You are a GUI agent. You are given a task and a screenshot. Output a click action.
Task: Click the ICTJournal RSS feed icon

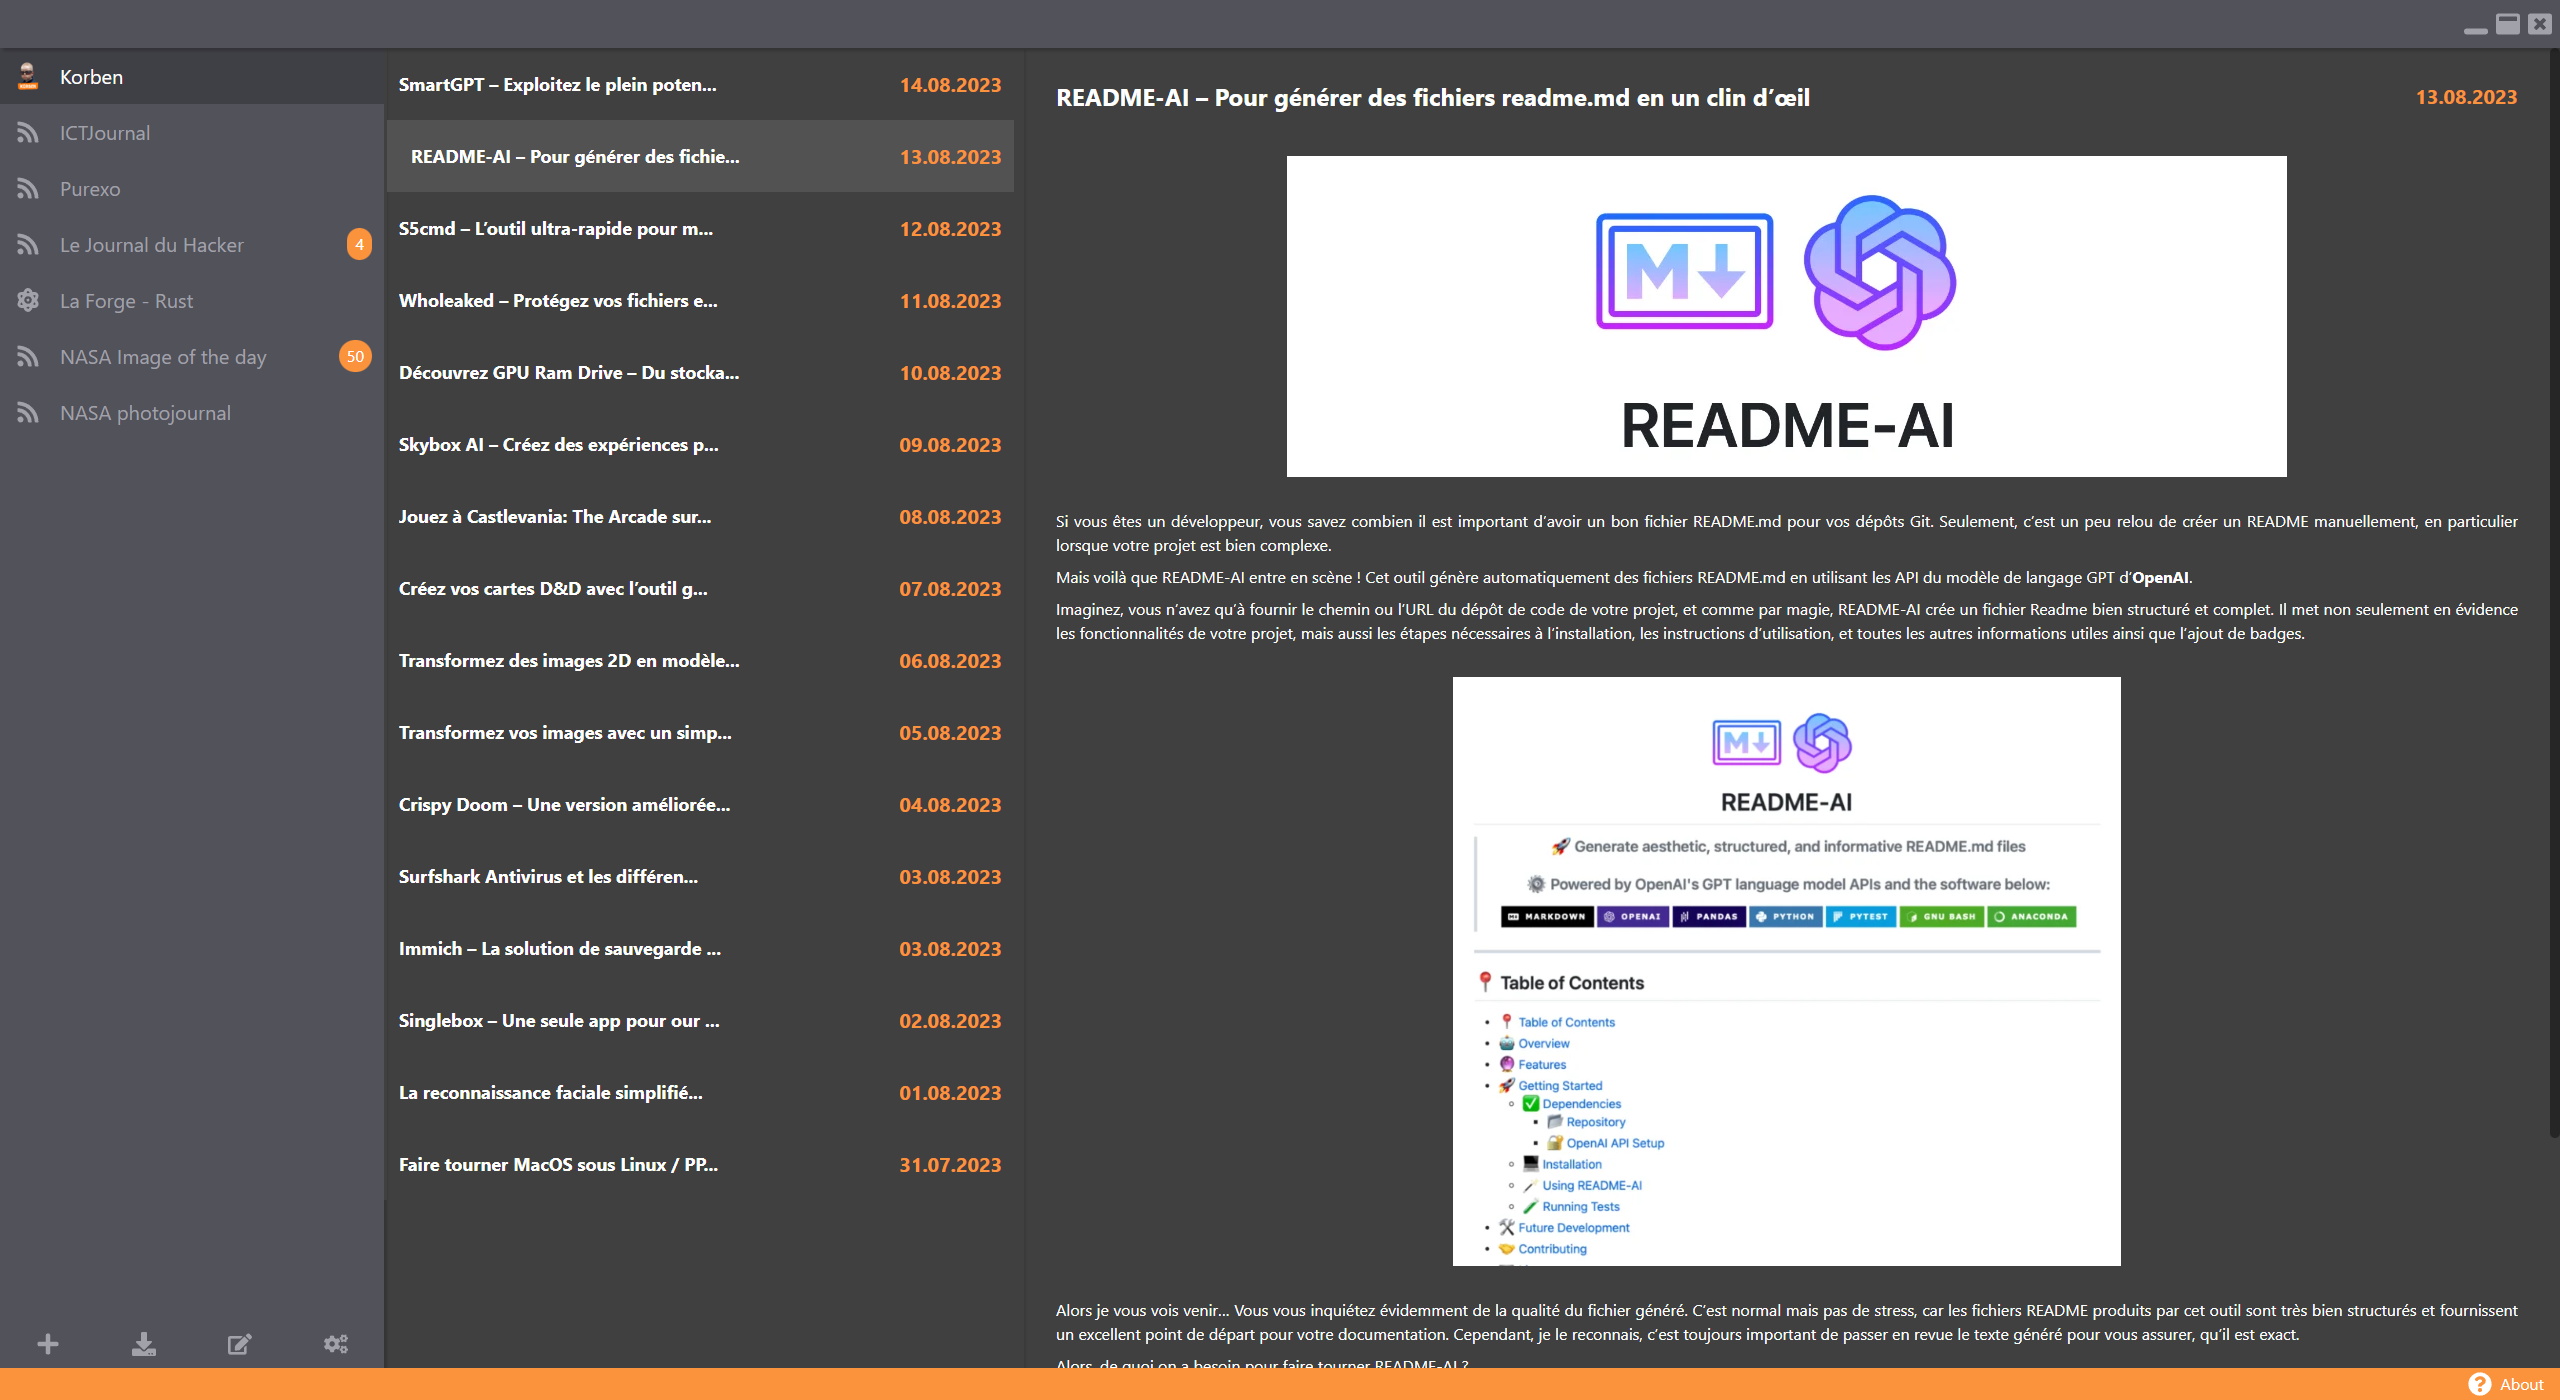pyautogui.click(x=28, y=133)
